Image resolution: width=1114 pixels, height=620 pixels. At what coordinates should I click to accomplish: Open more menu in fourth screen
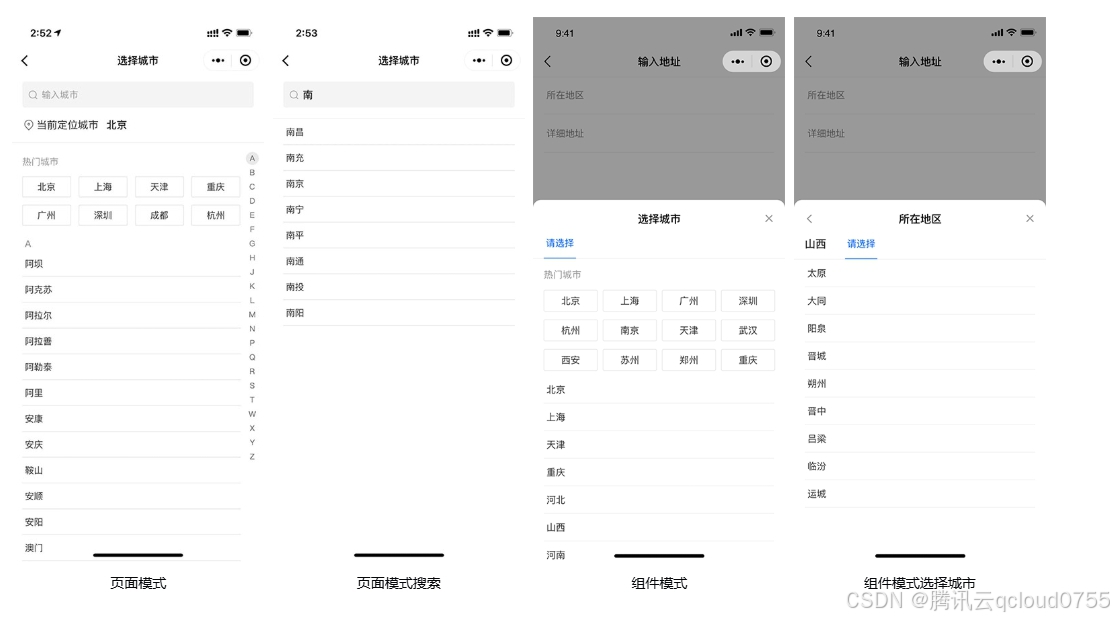(999, 62)
